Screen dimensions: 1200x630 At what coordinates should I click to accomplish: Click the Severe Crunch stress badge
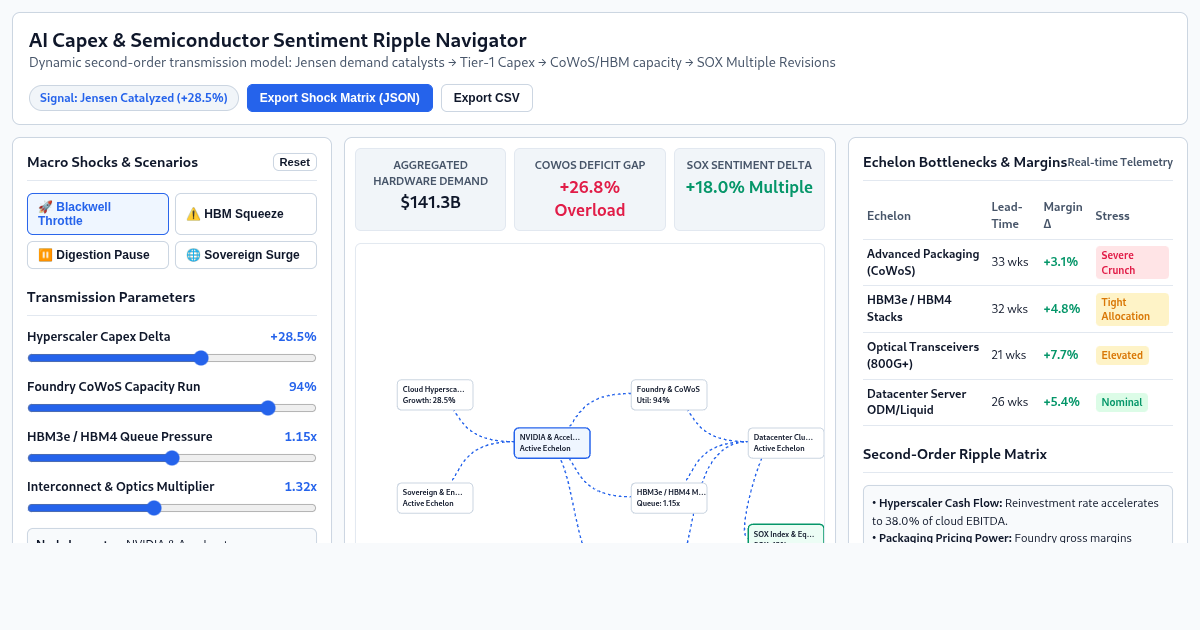pos(1132,262)
